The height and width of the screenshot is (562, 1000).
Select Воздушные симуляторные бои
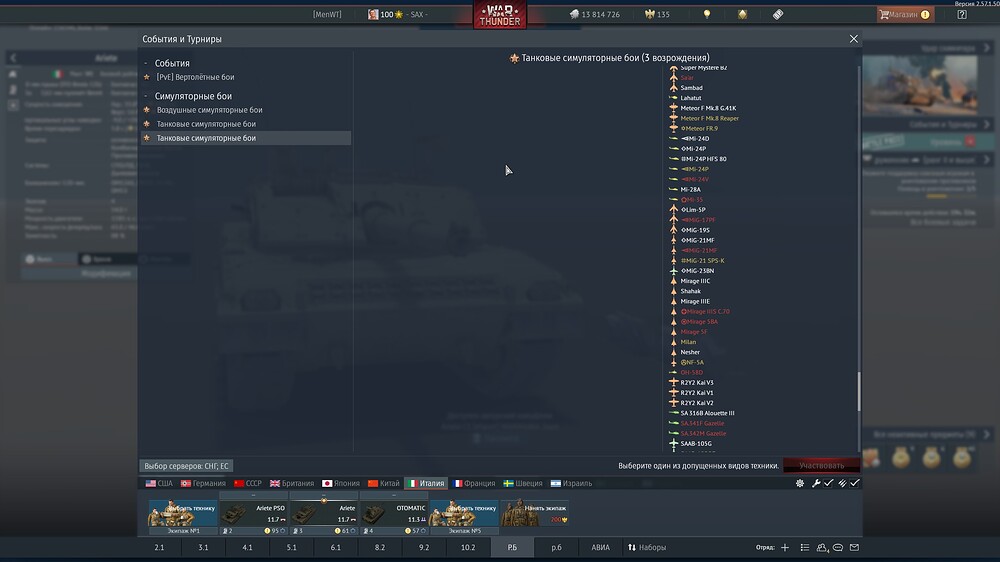tap(209, 110)
